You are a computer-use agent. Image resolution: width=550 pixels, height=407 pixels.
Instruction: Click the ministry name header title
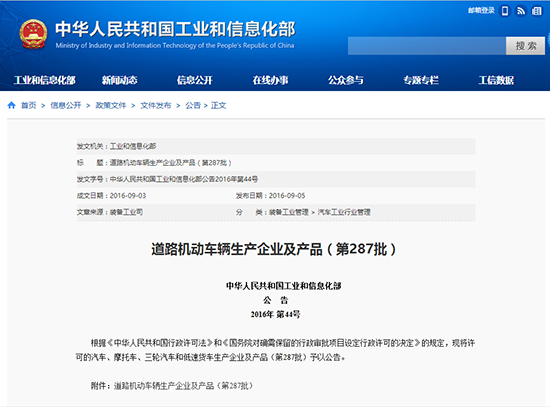175,29
